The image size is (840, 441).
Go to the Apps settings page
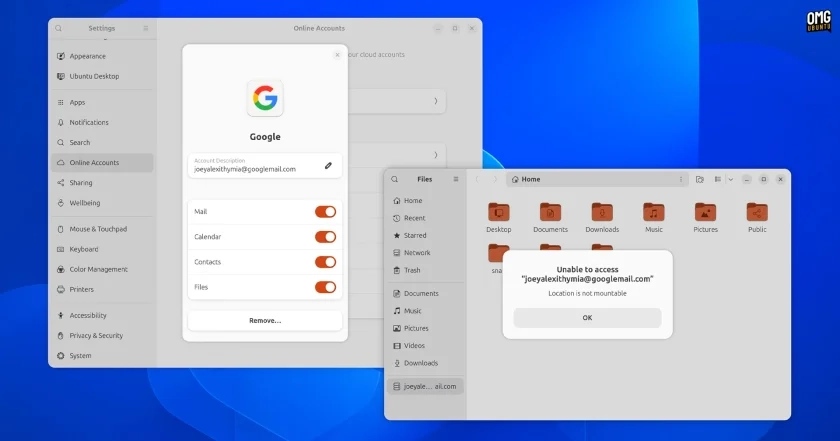[x=102, y=102]
